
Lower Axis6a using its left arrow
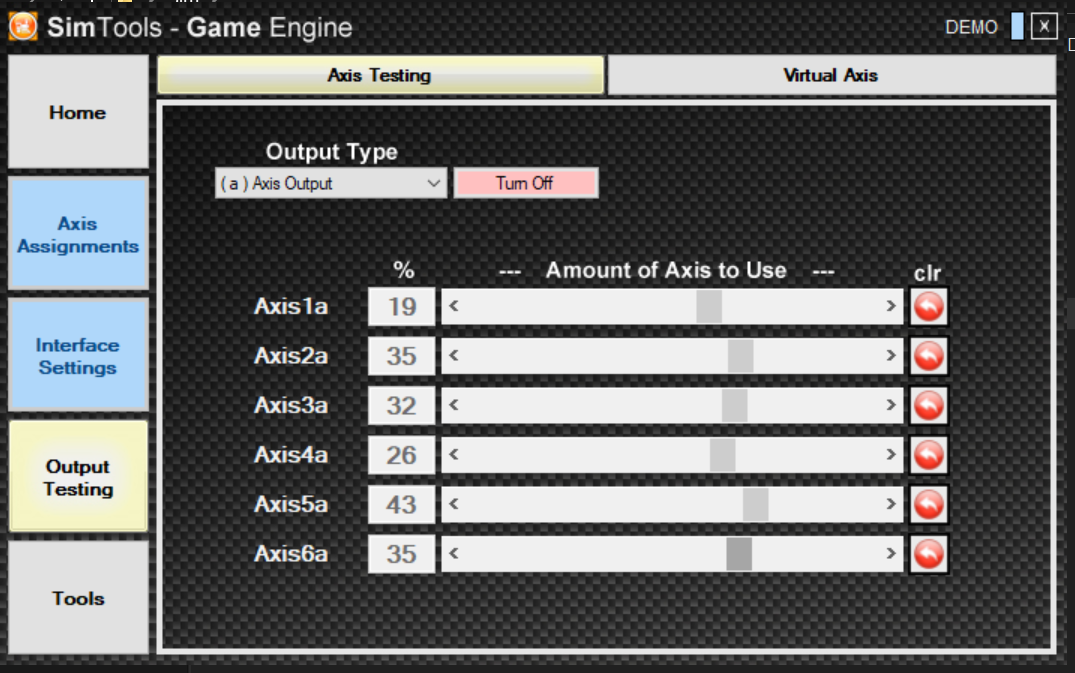453,554
